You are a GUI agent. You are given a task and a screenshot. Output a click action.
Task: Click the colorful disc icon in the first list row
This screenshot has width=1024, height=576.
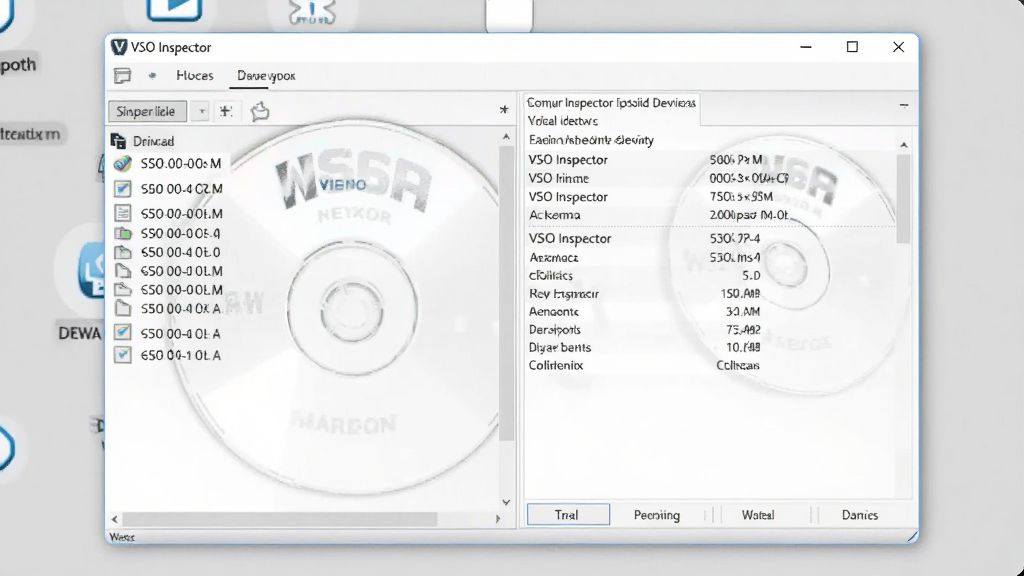tap(122, 163)
